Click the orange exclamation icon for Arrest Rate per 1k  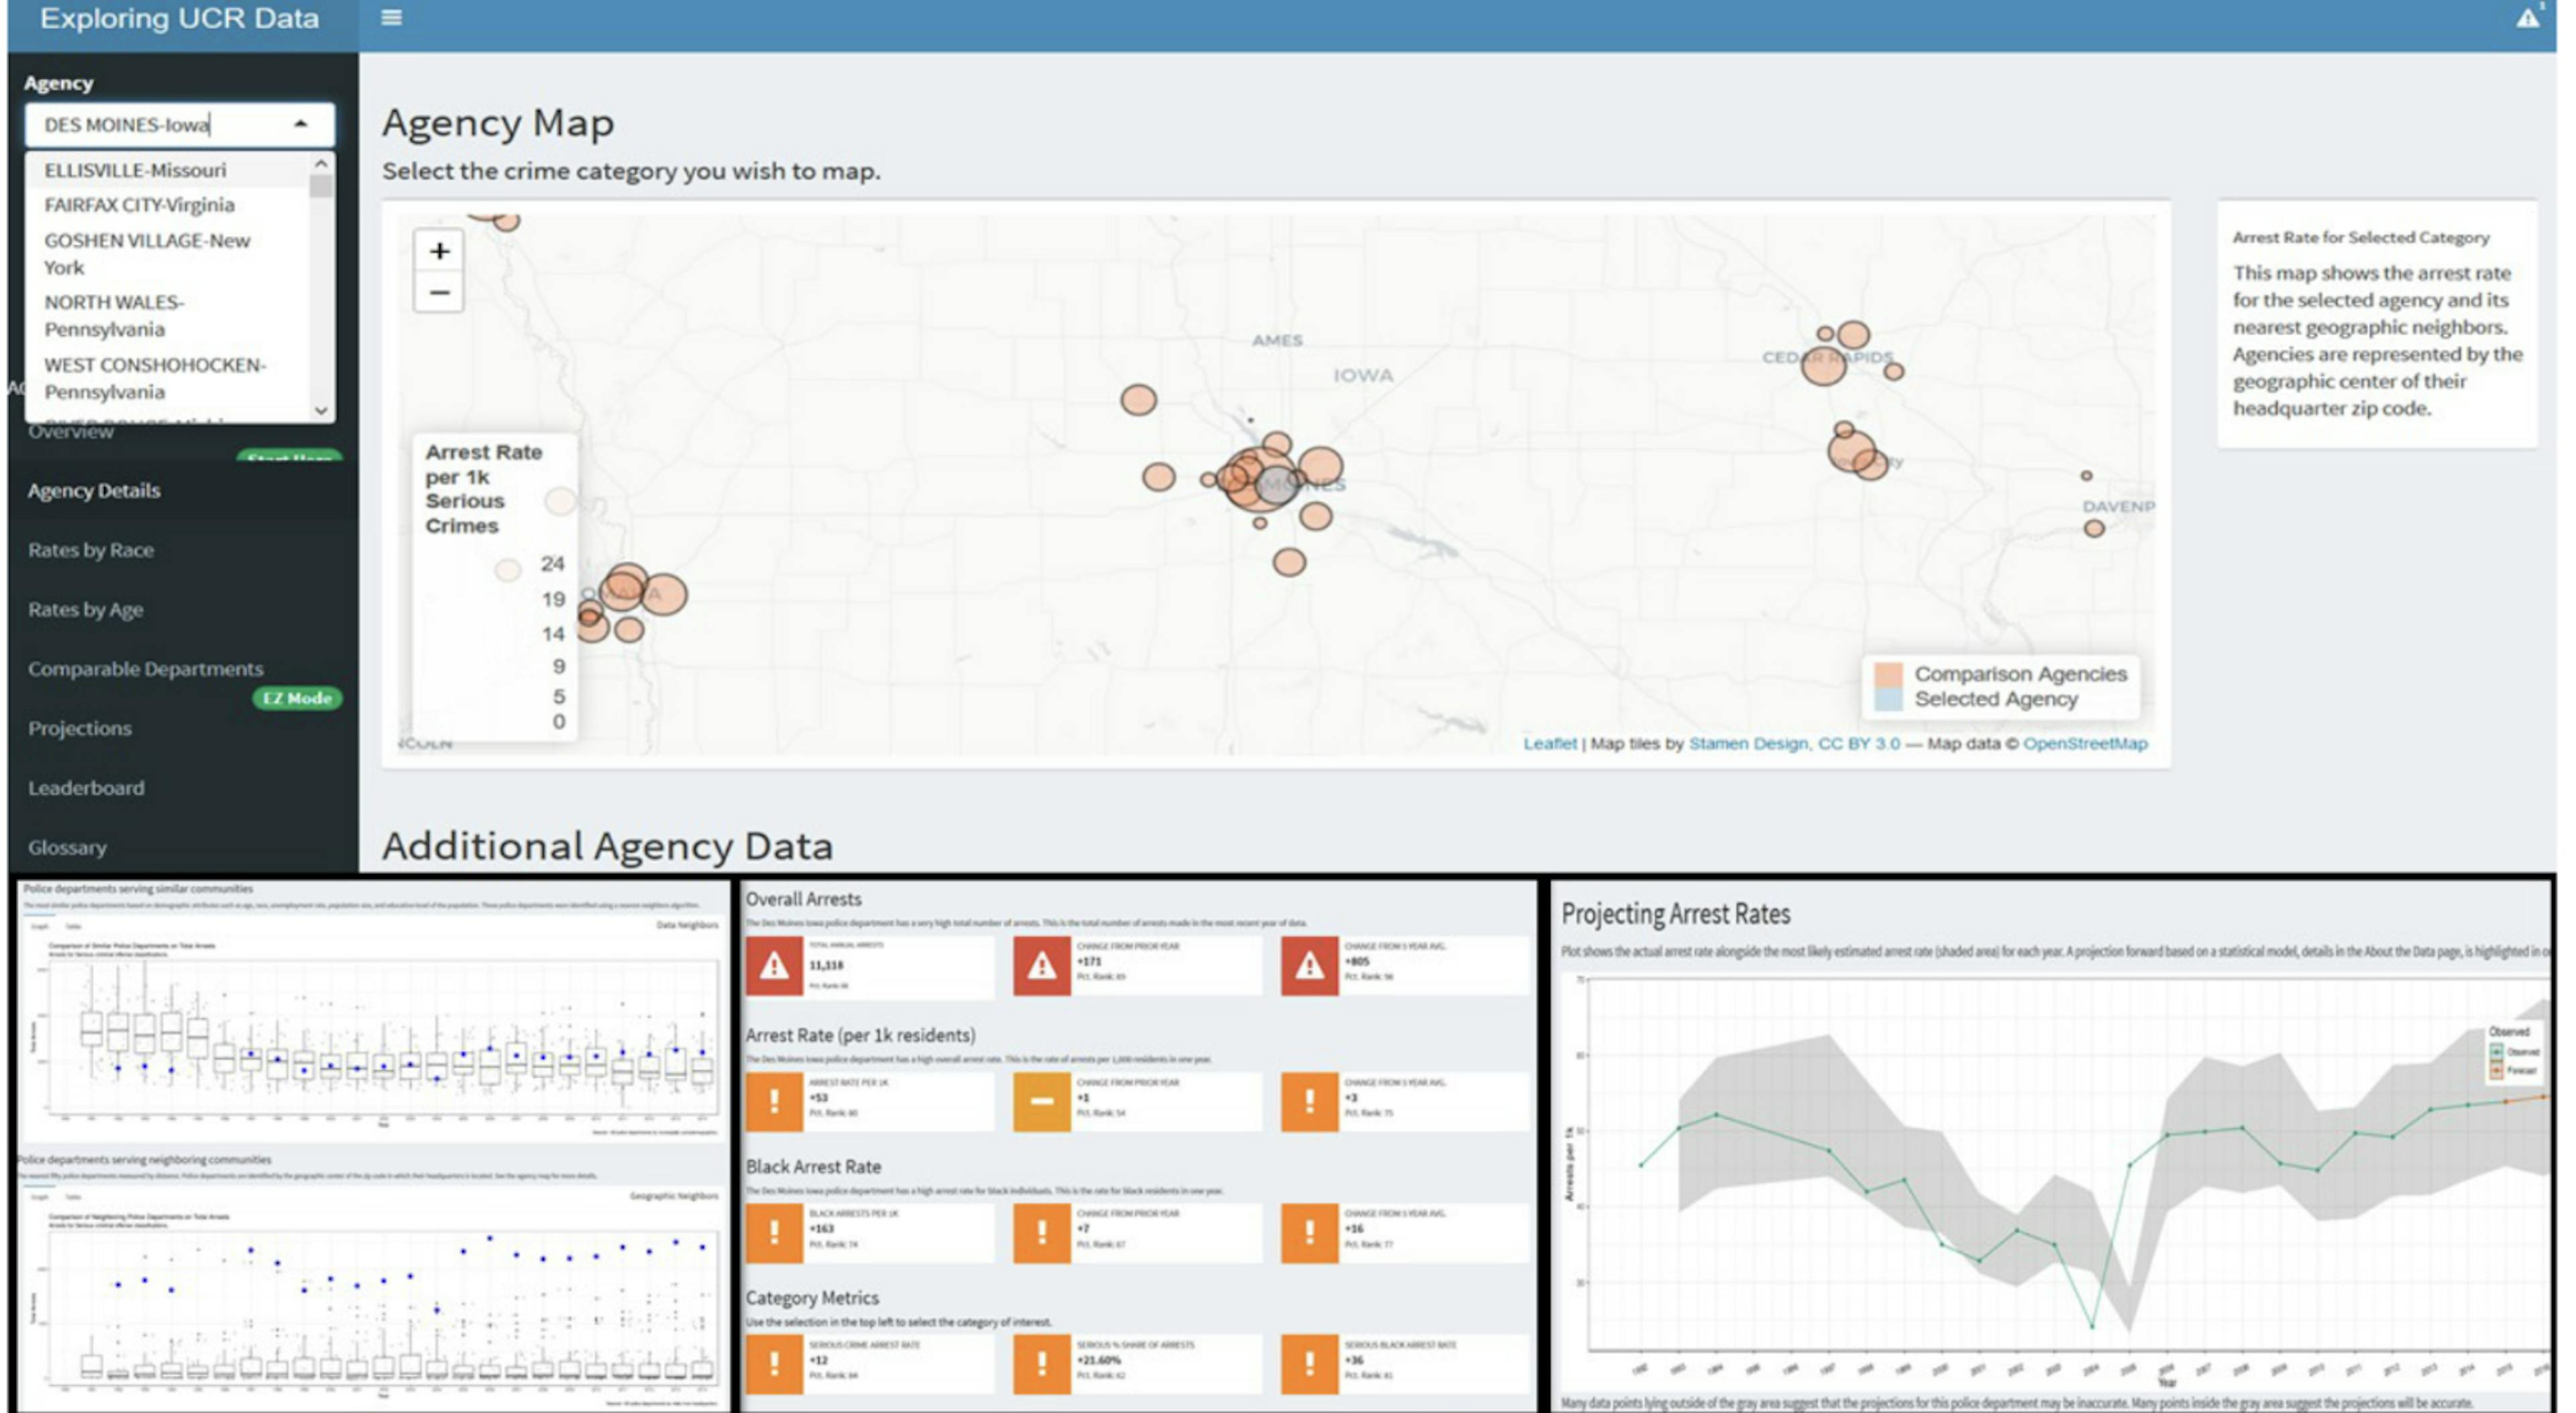click(x=774, y=1100)
